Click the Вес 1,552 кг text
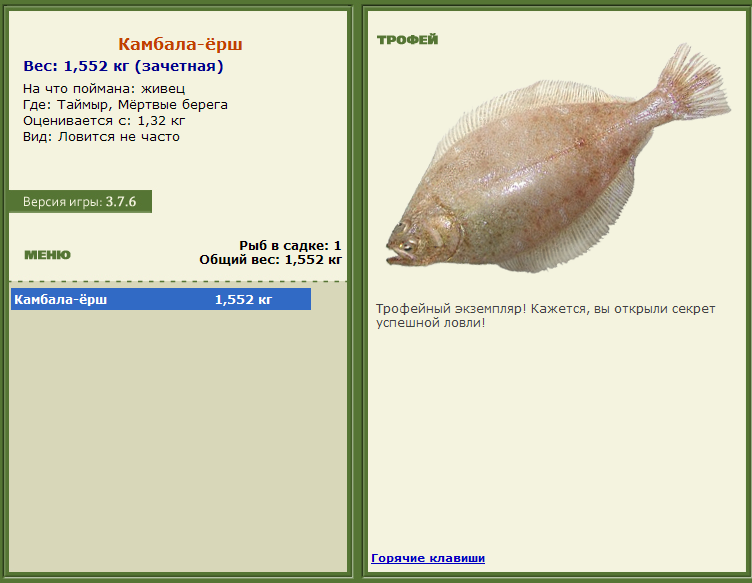This screenshot has height=583, width=752. 123,66
